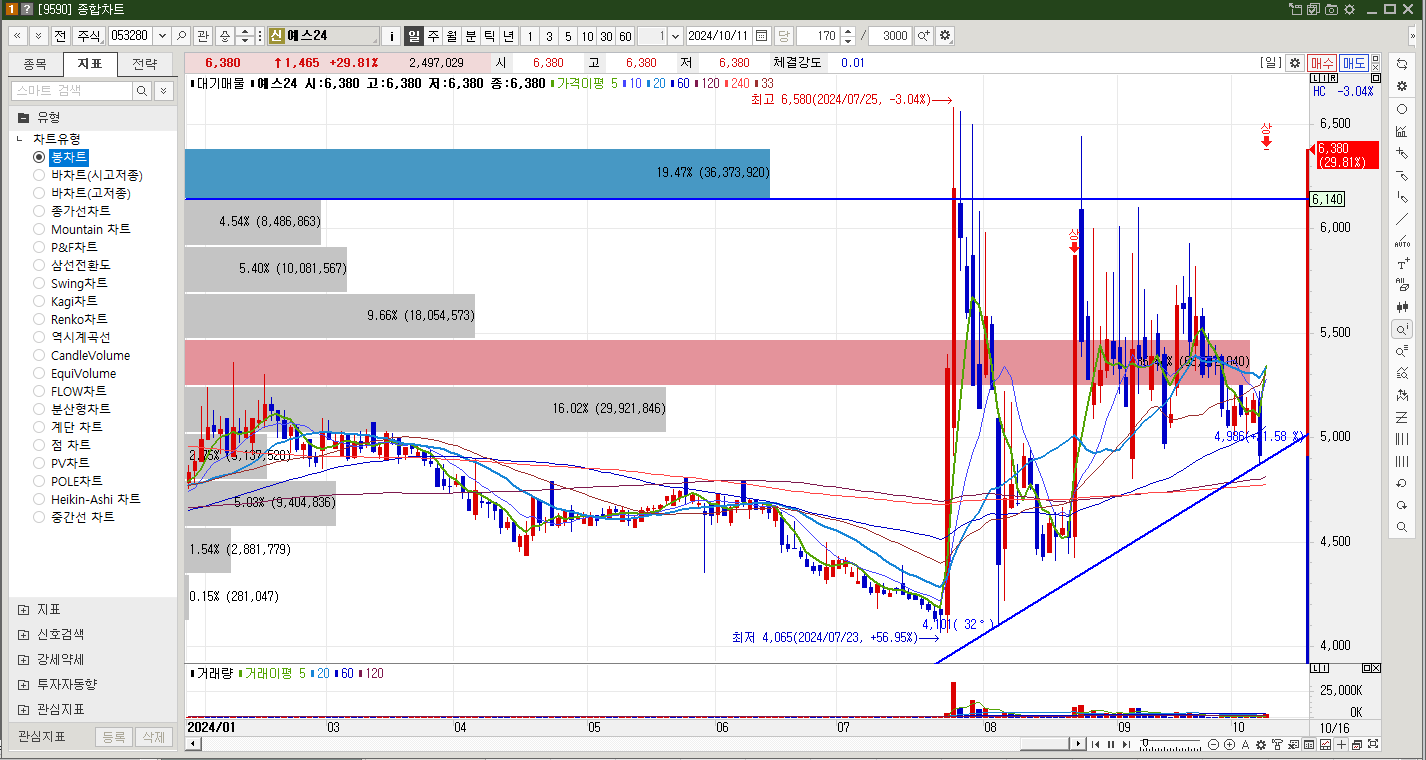This screenshot has width=1426, height=760.
Task: Open gear settings in bottom chart toolbar
Action: coord(1261,744)
